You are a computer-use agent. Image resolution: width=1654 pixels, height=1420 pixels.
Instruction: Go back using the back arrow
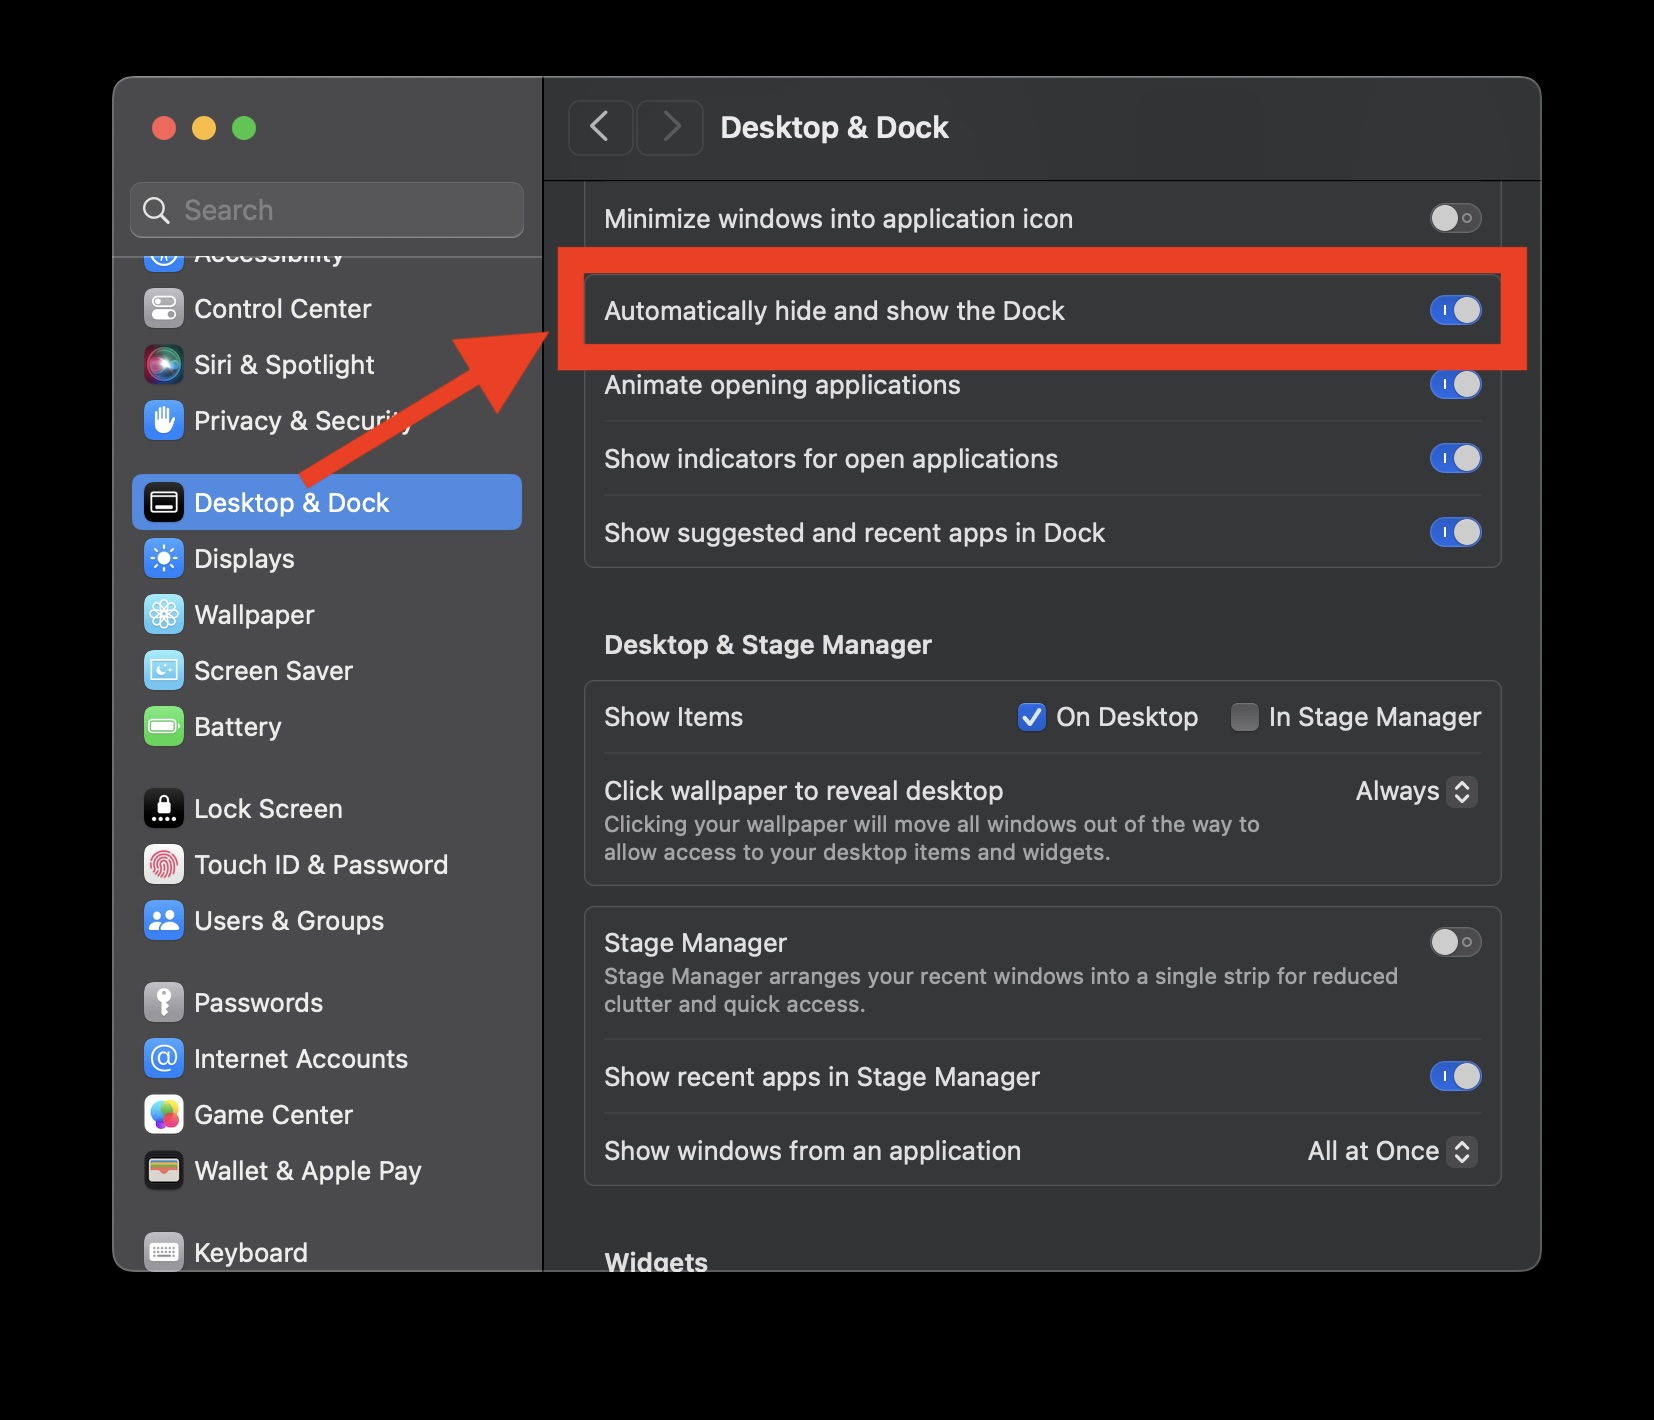[x=600, y=127]
